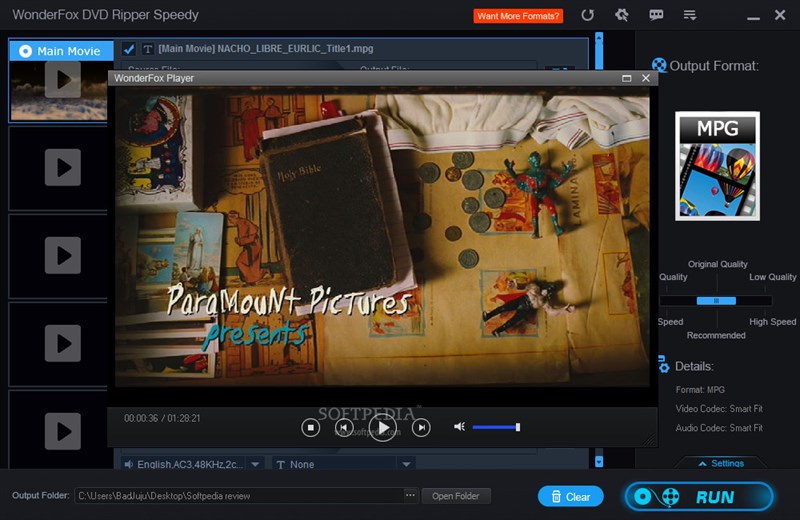Play the fourth title thumbnail
The width and height of the screenshot is (800, 520).
click(63, 343)
